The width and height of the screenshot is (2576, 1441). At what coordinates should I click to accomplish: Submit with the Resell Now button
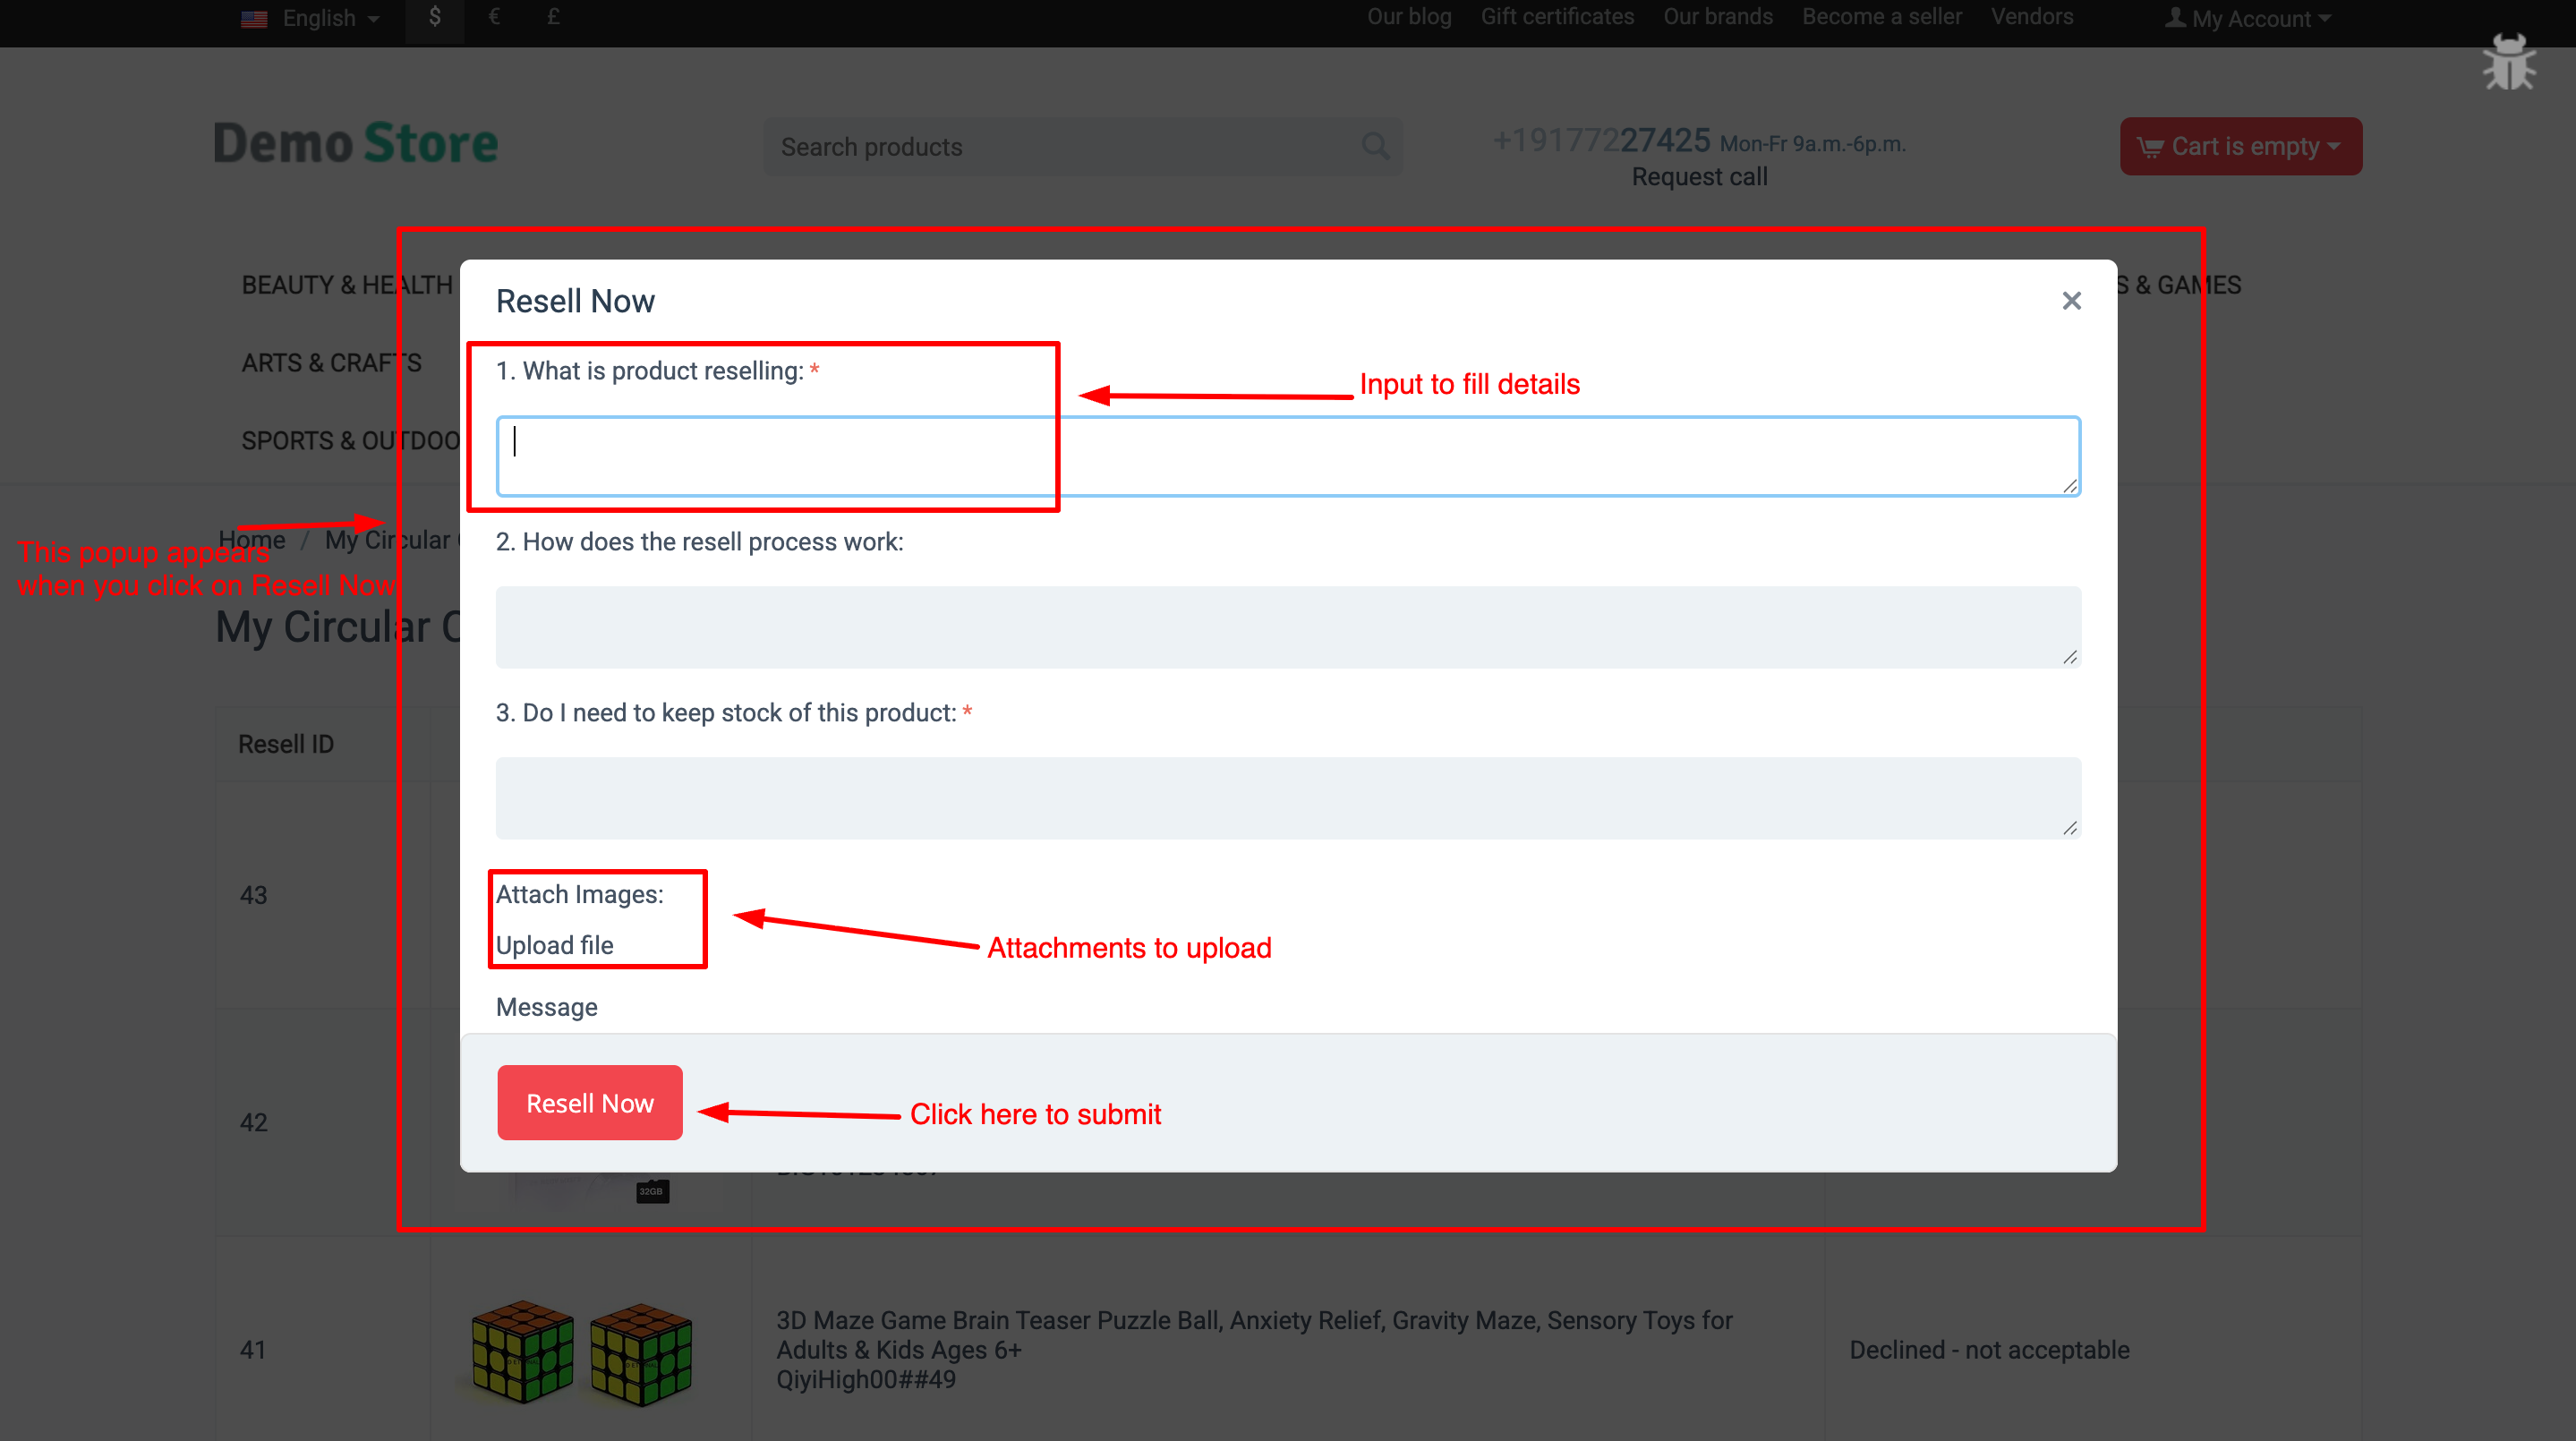(x=589, y=1102)
